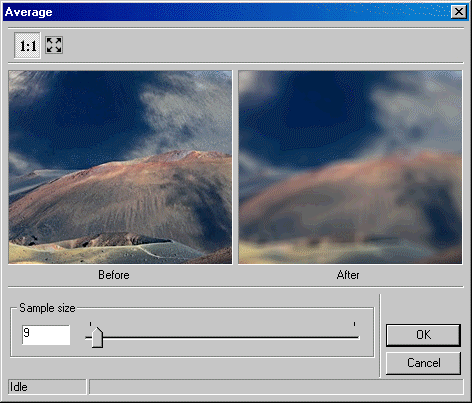The image size is (472, 403).
Task: Click the Sample size input field
Action: (46, 335)
